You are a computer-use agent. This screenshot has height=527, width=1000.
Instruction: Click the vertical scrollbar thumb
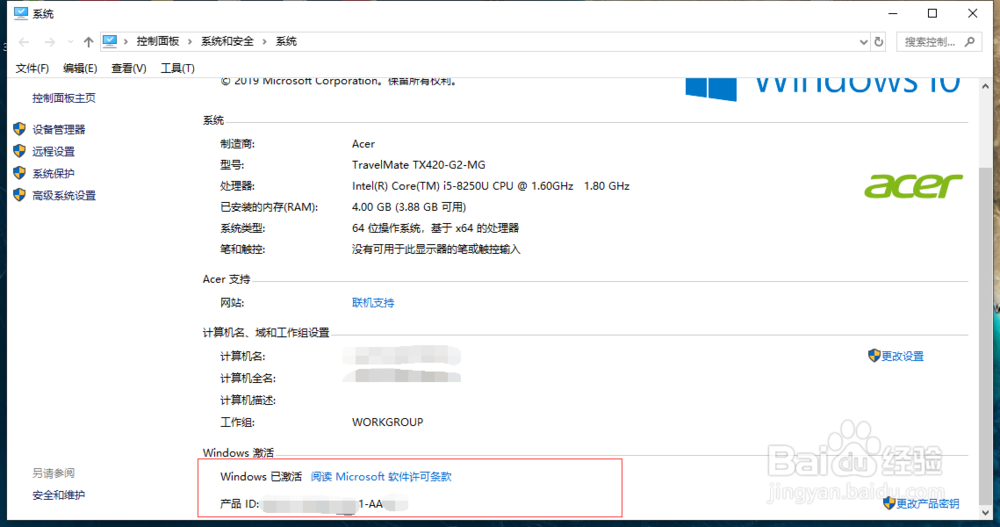click(x=985, y=335)
